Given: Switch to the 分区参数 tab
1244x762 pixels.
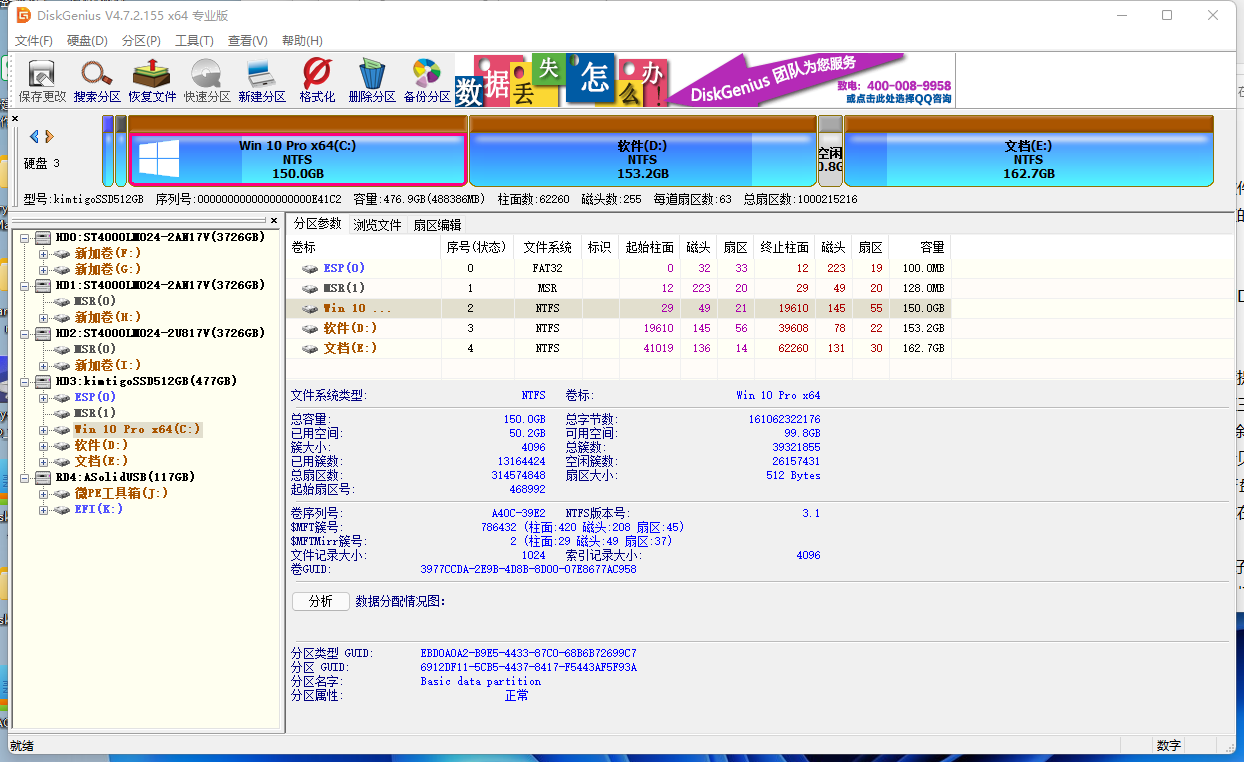Looking at the screenshot, I should 317,224.
